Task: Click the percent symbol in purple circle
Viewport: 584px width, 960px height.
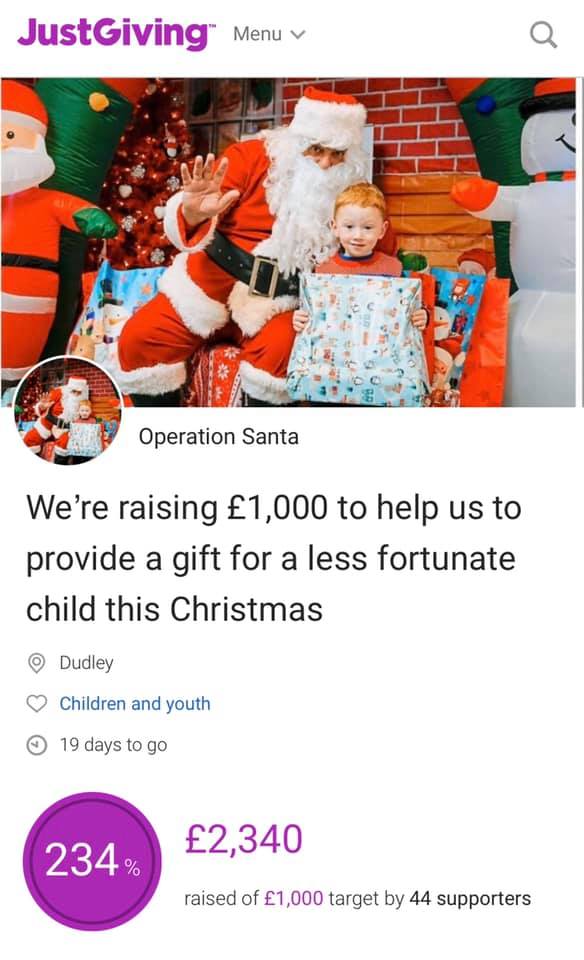Action: (133, 868)
